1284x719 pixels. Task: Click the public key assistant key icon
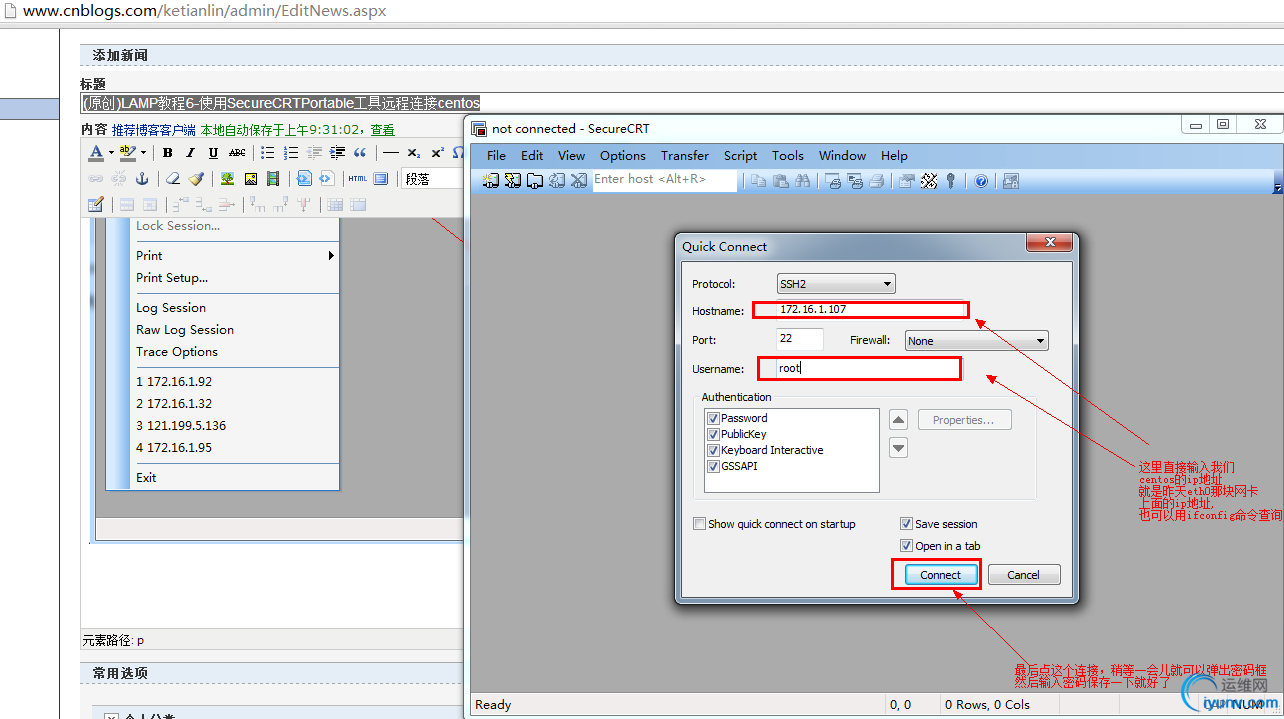point(950,181)
